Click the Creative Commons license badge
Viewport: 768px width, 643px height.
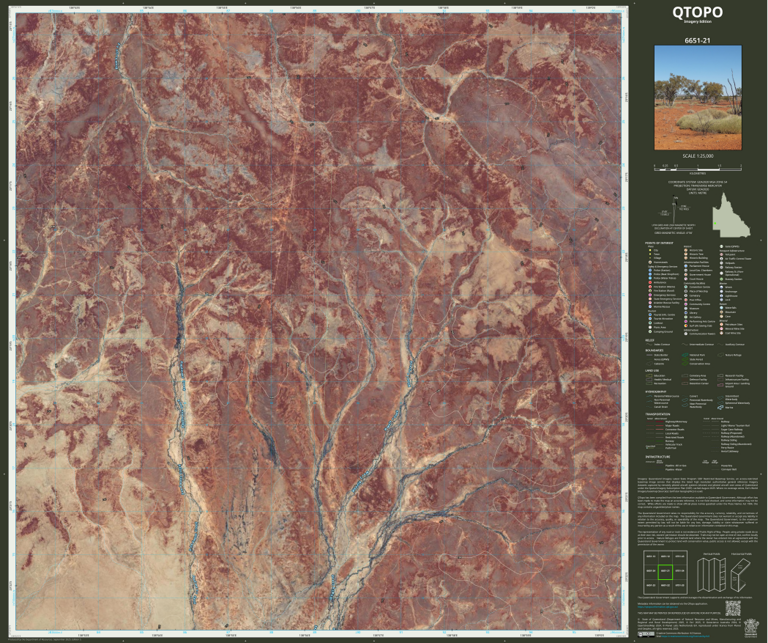pyautogui.click(x=647, y=635)
